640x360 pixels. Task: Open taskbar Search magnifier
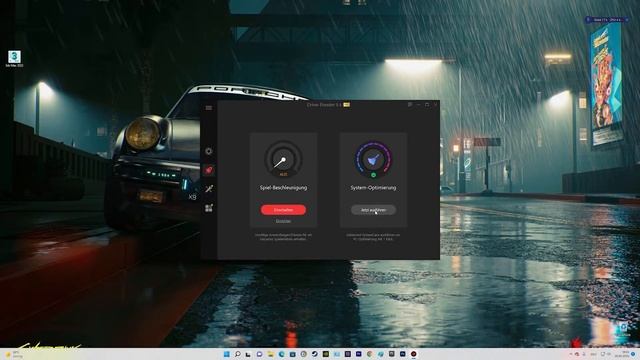(x=238, y=354)
